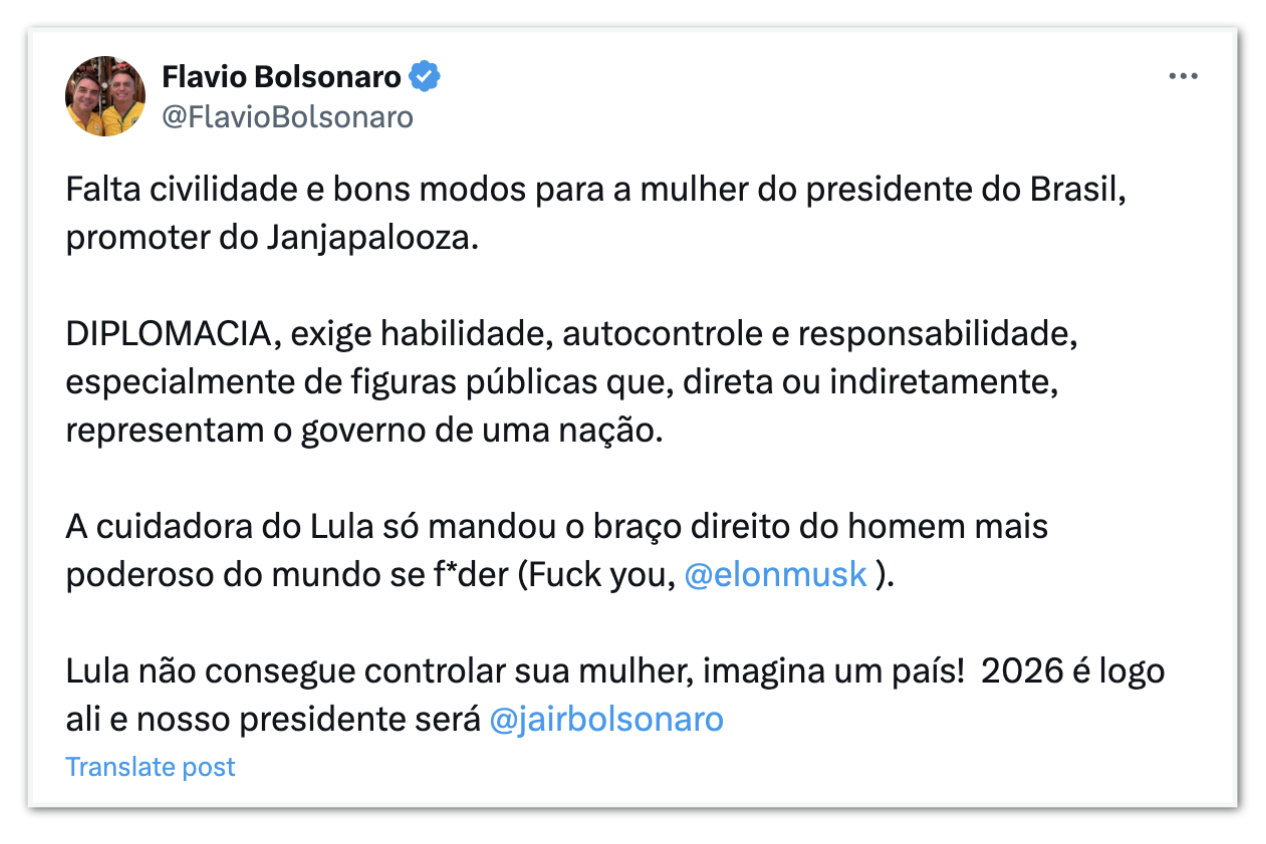The height and width of the screenshot is (844, 1266).
Task: Click the display name Flavio Bolsonaro
Action: (281, 76)
